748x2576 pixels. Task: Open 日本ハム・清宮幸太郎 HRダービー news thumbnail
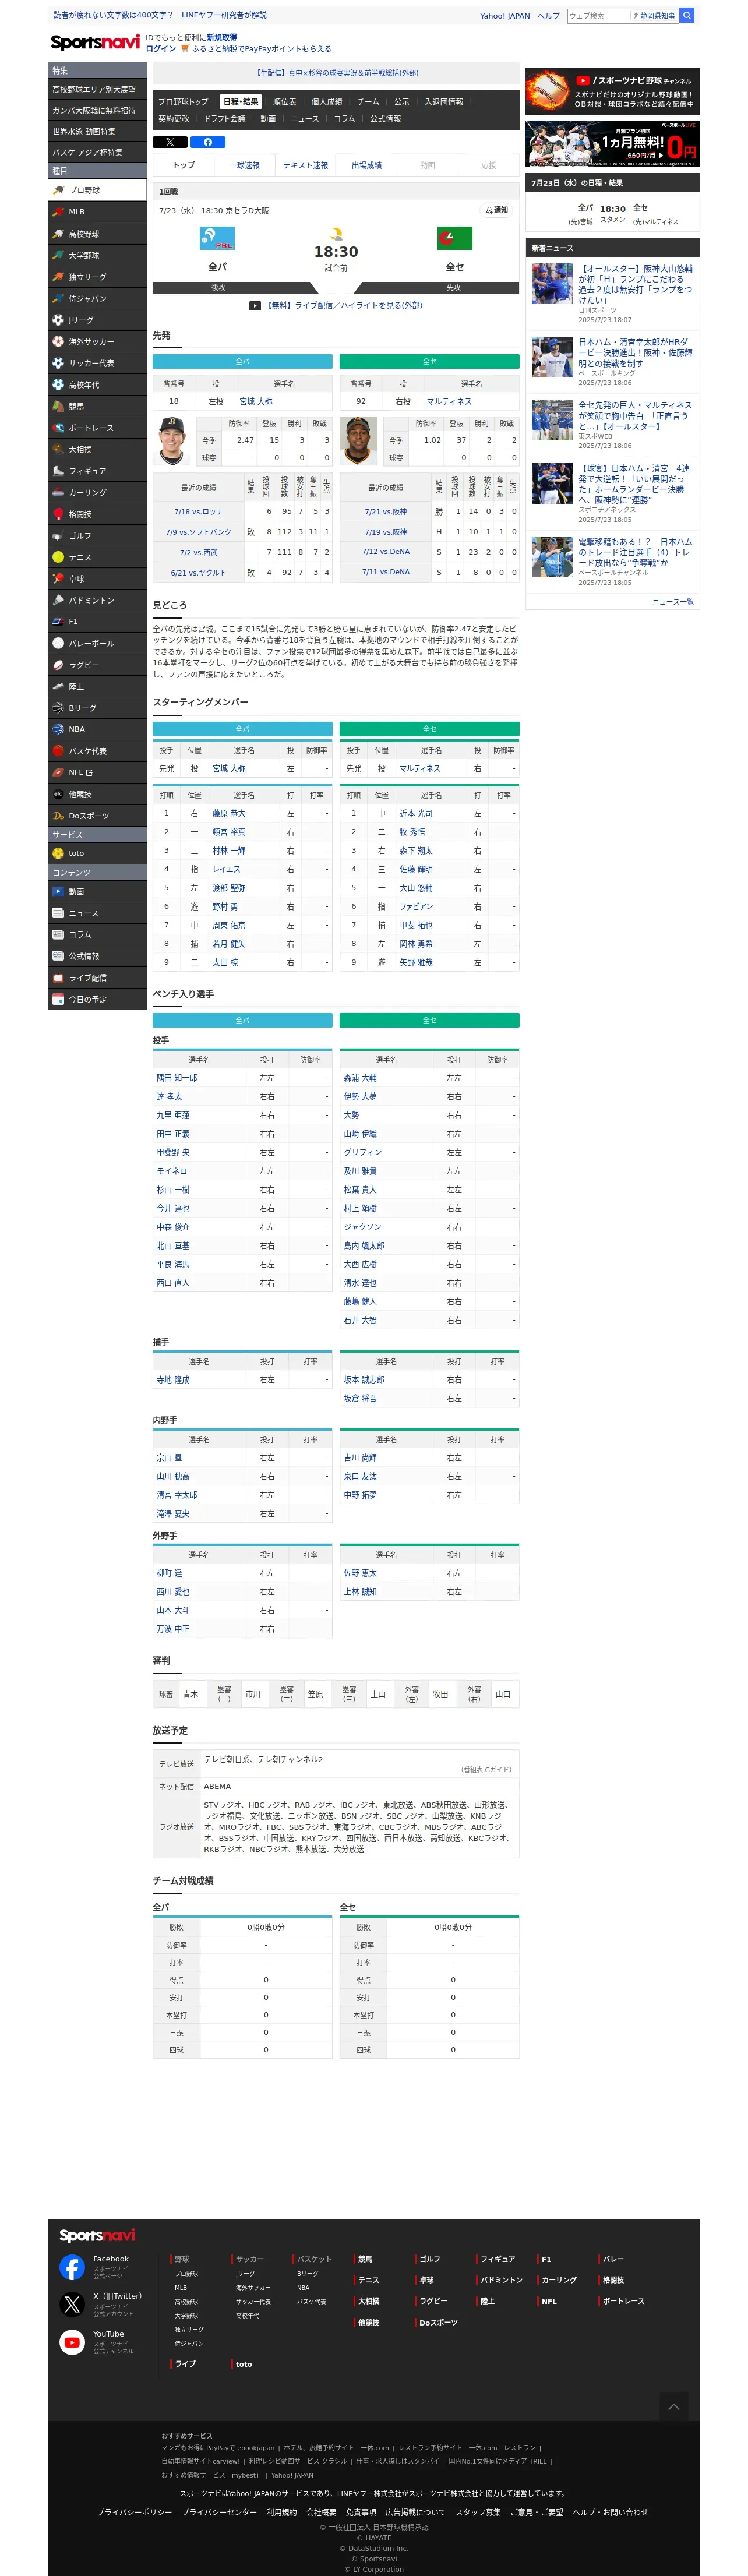tap(552, 357)
